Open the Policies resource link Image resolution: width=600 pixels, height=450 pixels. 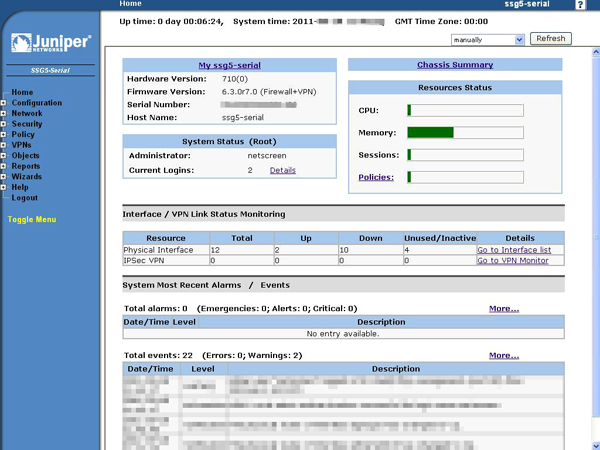376,177
